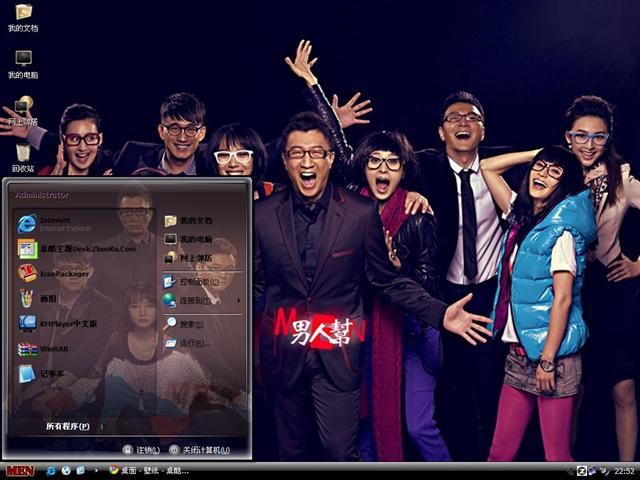Open the 网上邻居 desktop icon
The image size is (640, 480).
pyautogui.click(x=23, y=110)
